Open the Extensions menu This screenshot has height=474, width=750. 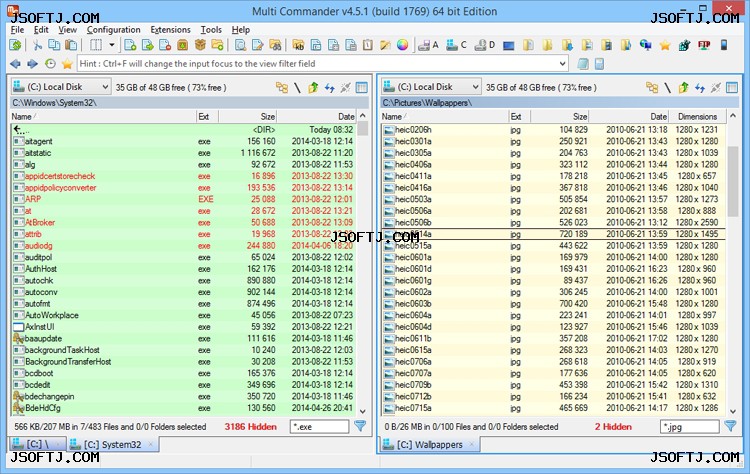pos(170,30)
